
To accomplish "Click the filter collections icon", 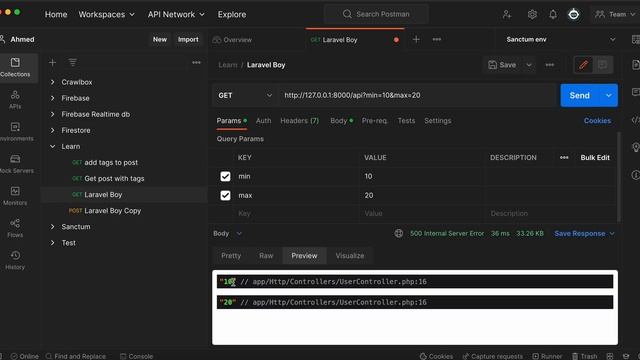I will [x=73, y=62].
